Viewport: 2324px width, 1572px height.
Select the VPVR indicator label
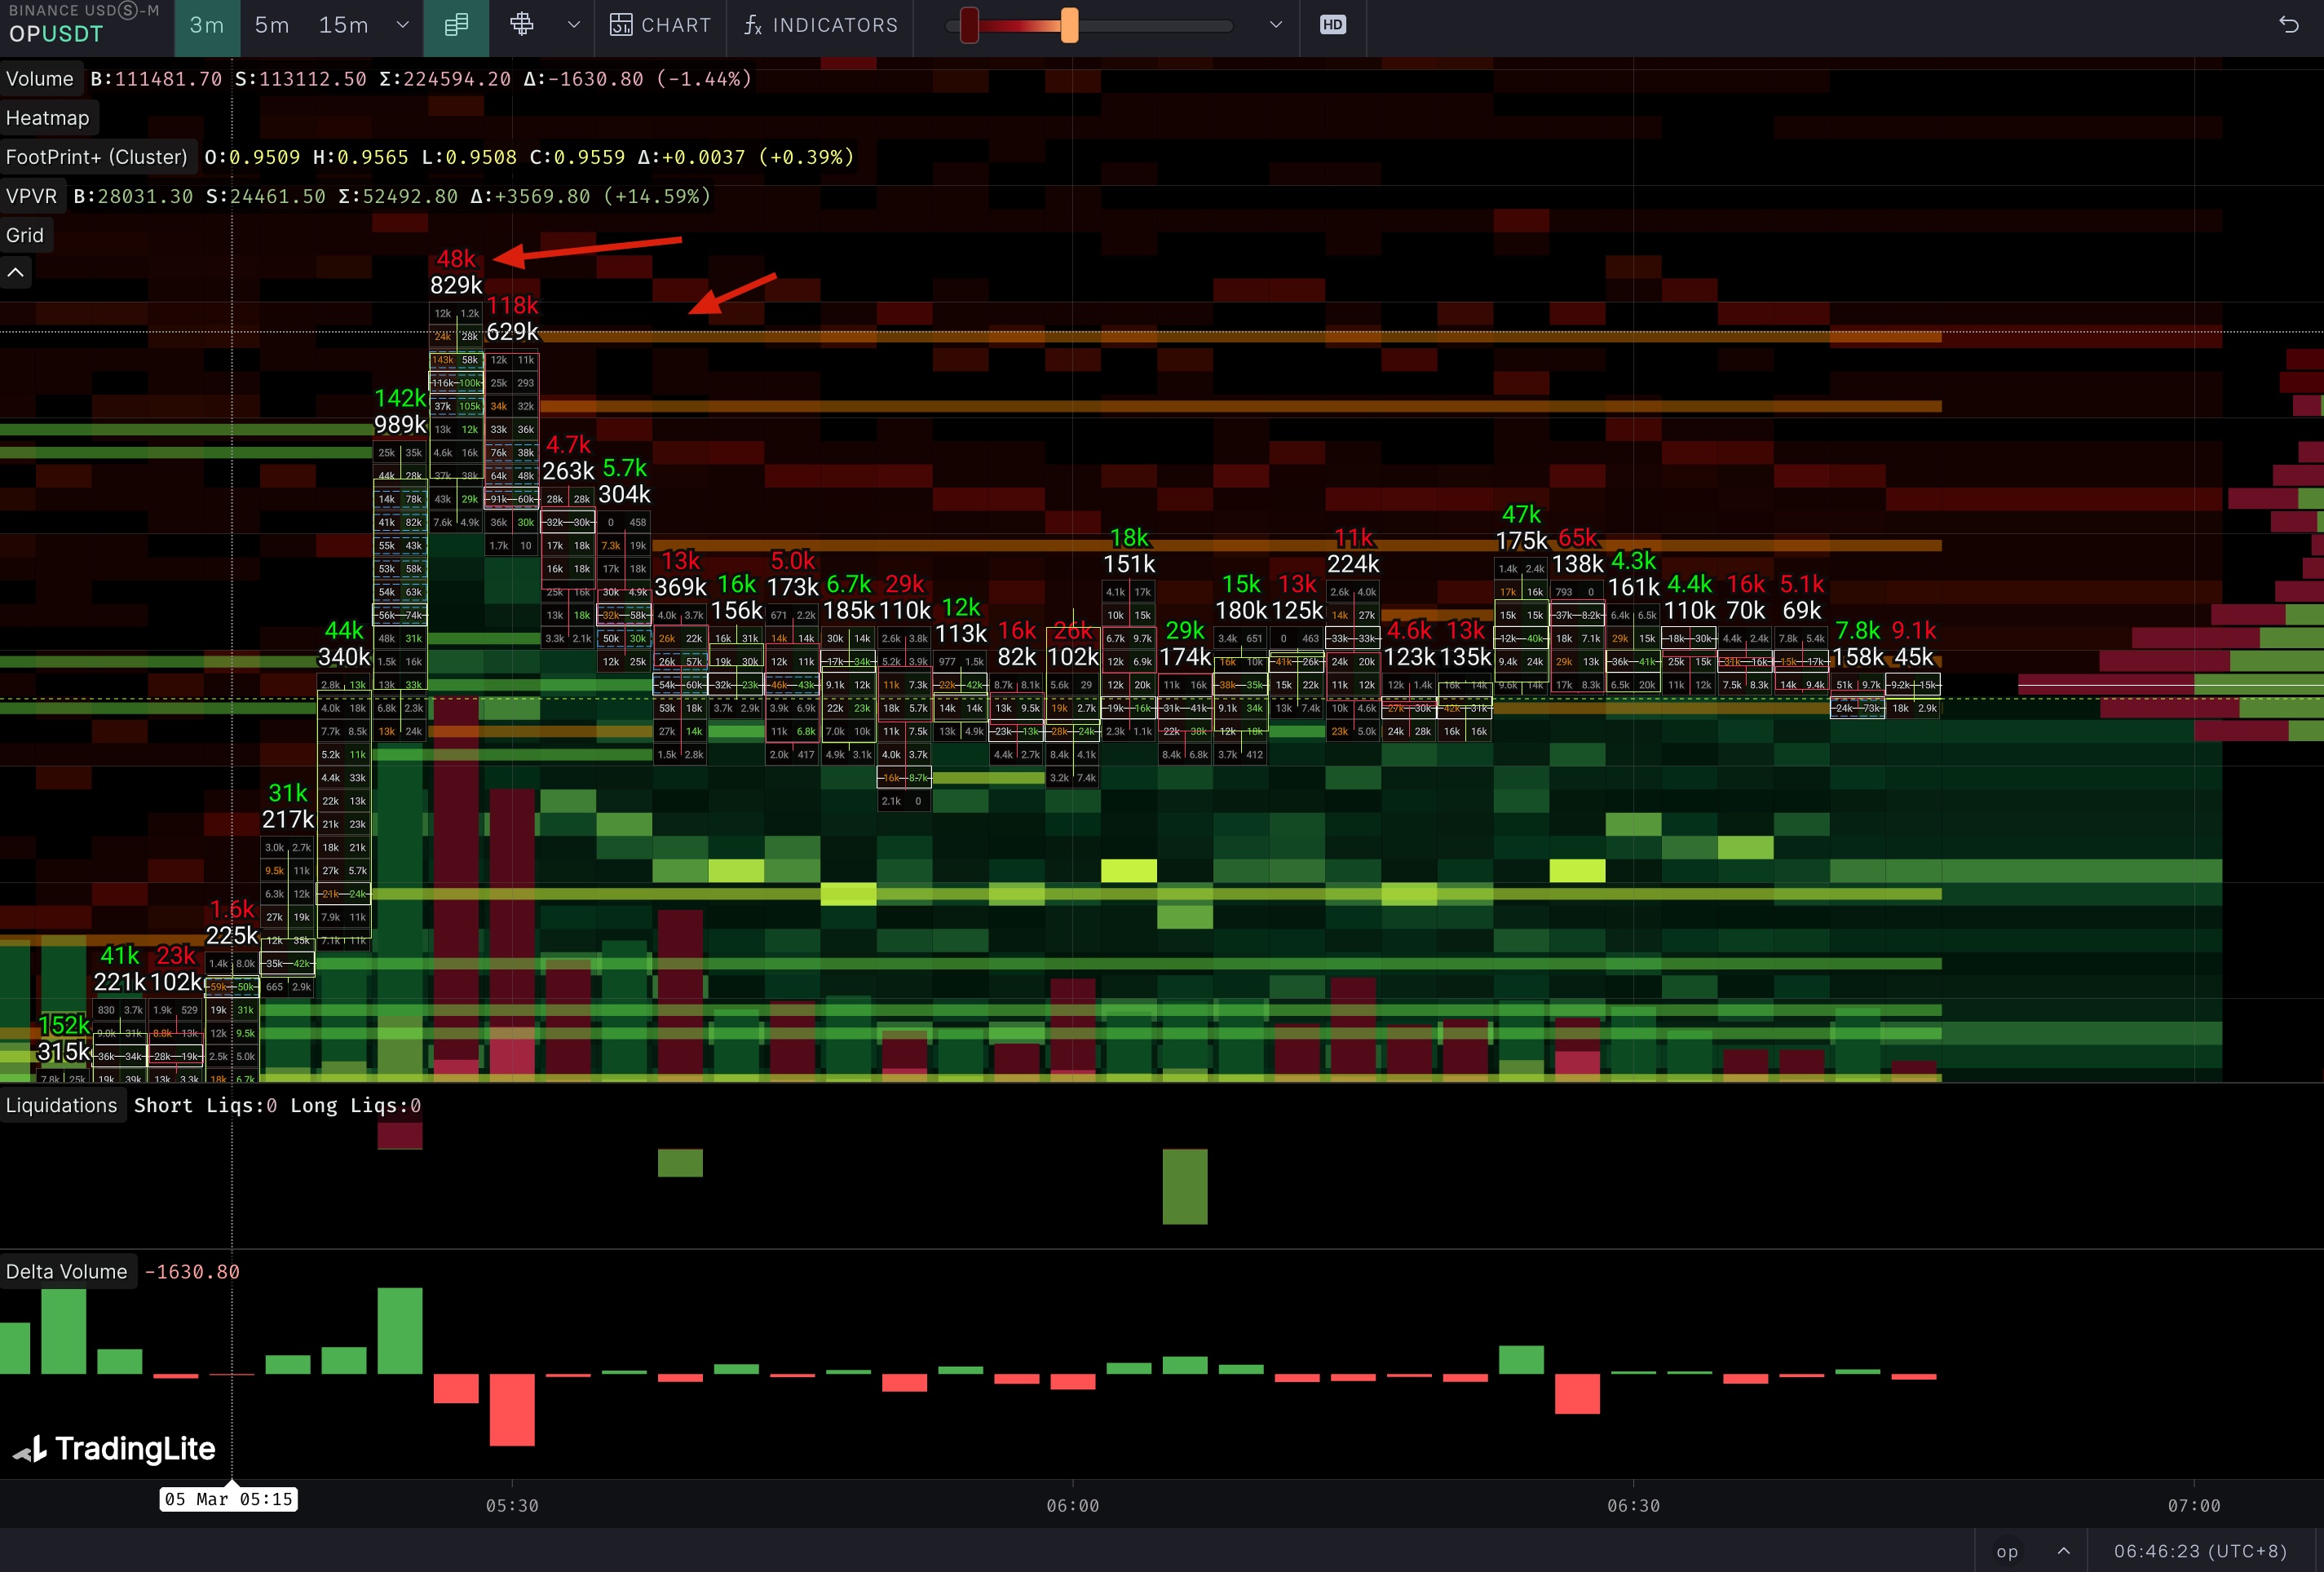click(31, 196)
